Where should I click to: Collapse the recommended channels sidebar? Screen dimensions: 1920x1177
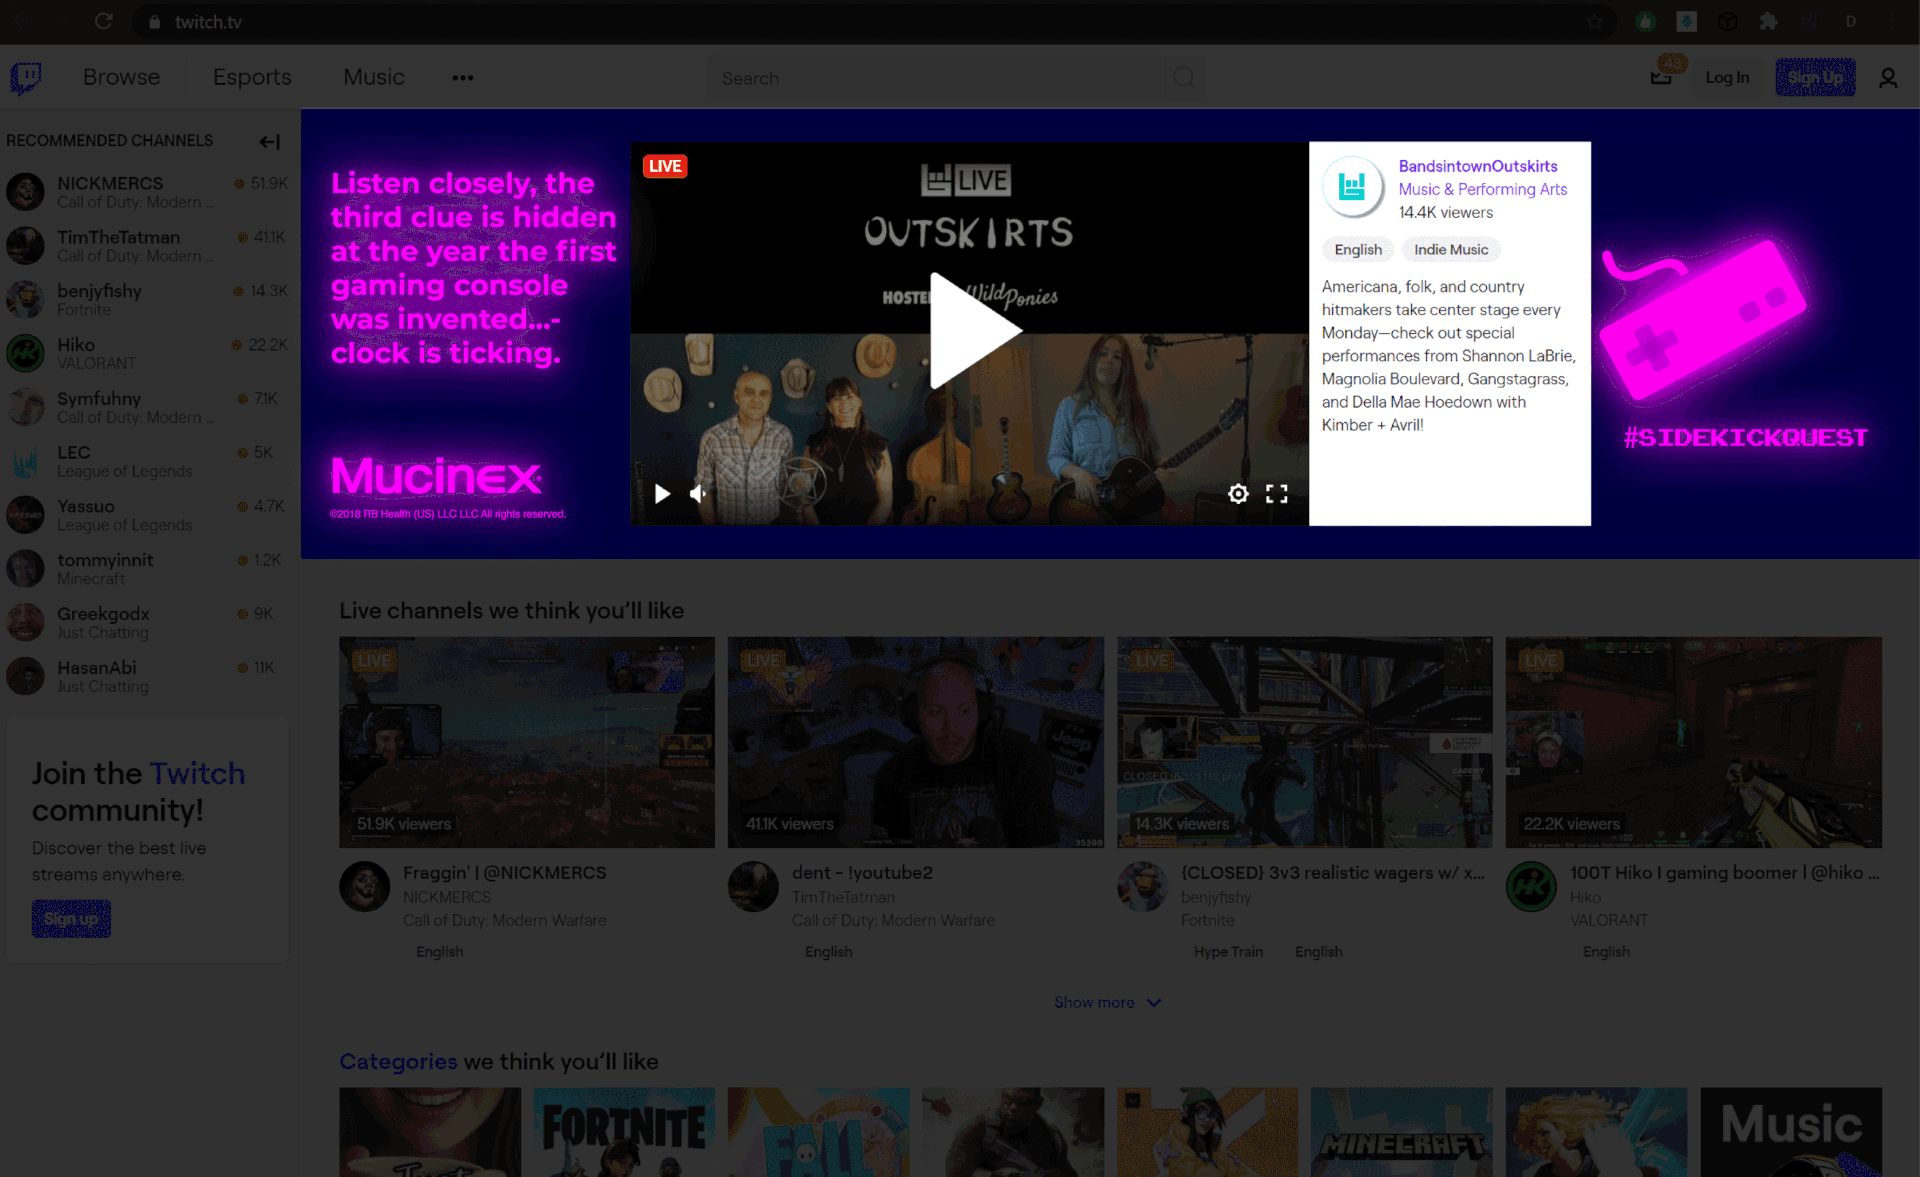269,141
